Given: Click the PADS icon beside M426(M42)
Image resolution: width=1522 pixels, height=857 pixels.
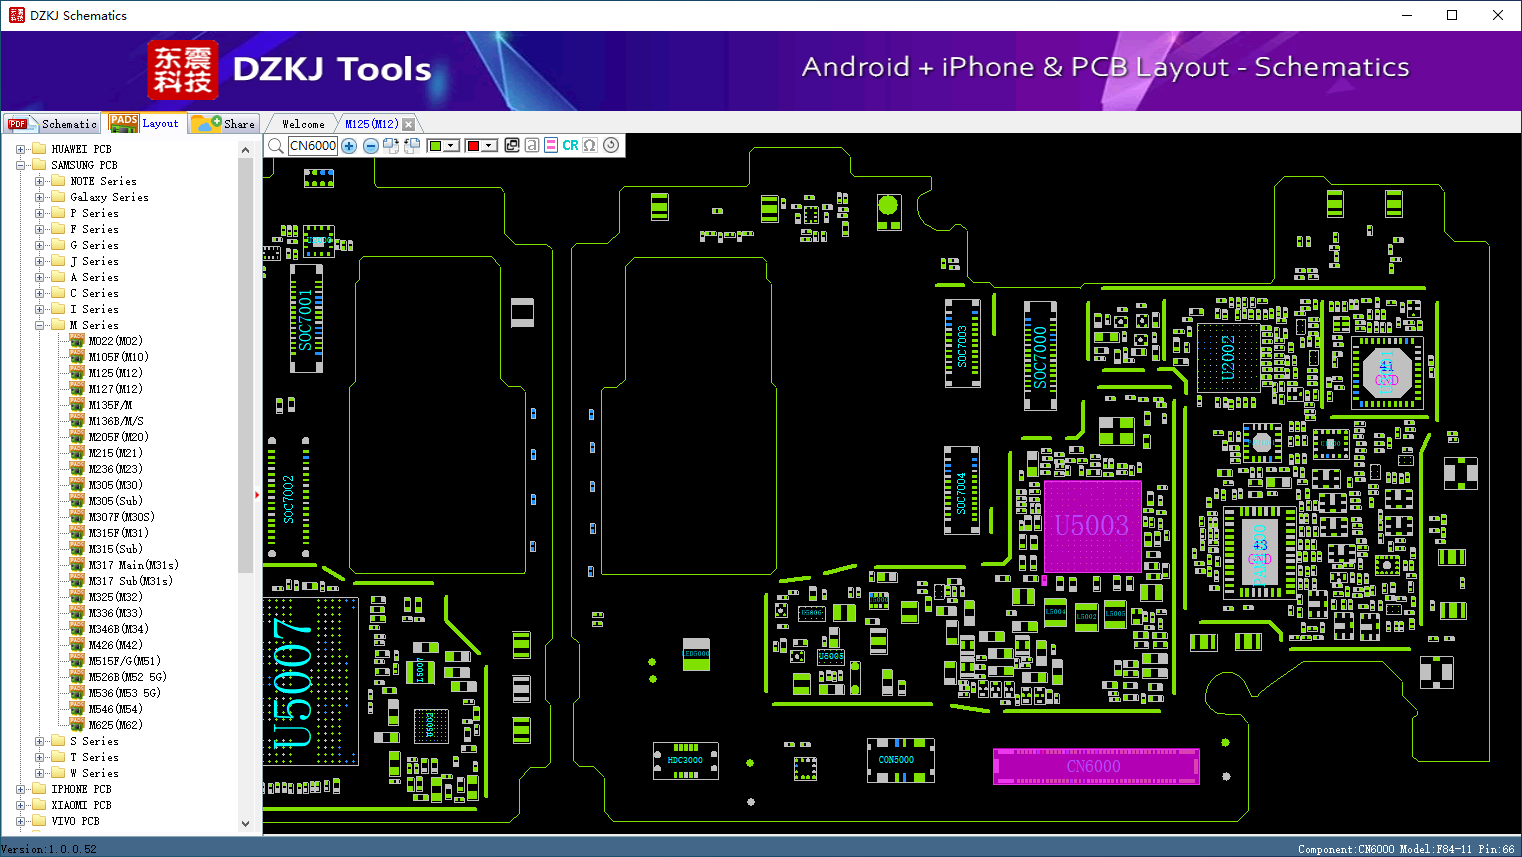Looking at the screenshot, I should point(77,645).
